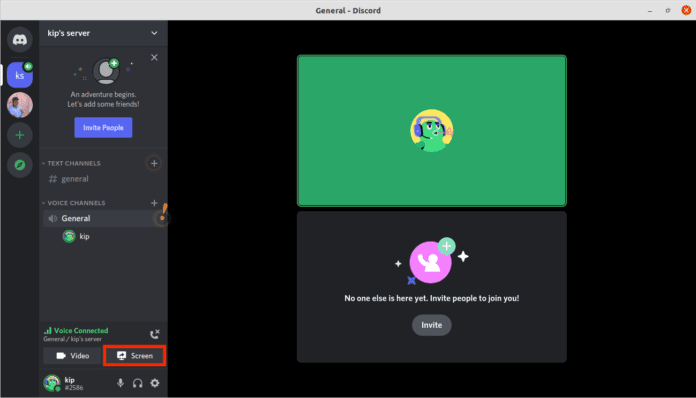Collapse the Text Channels category
Image resolution: width=696 pixels, height=398 pixels.
click(71, 163)
